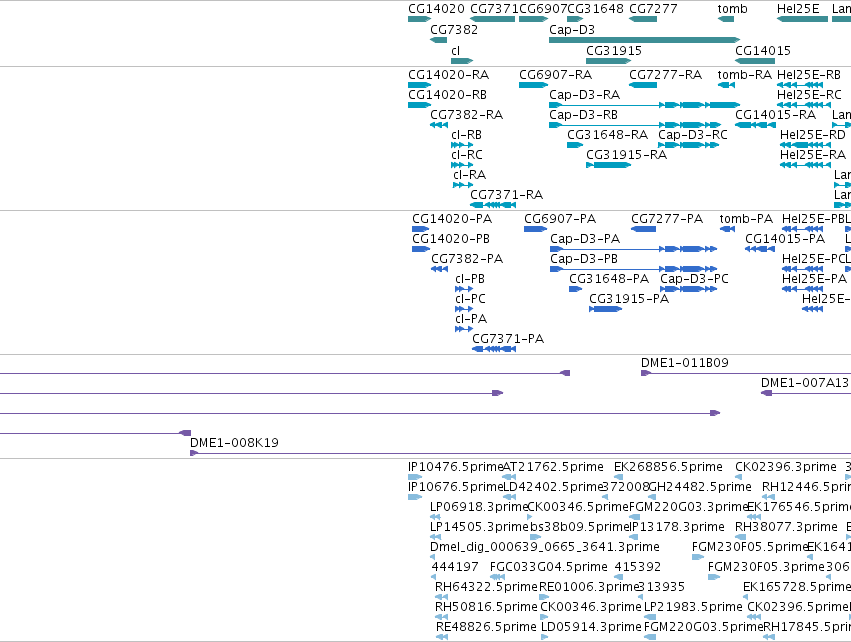Click the cl-RA transcript label
The image size is (851, 642).
[x=469, y=175]
